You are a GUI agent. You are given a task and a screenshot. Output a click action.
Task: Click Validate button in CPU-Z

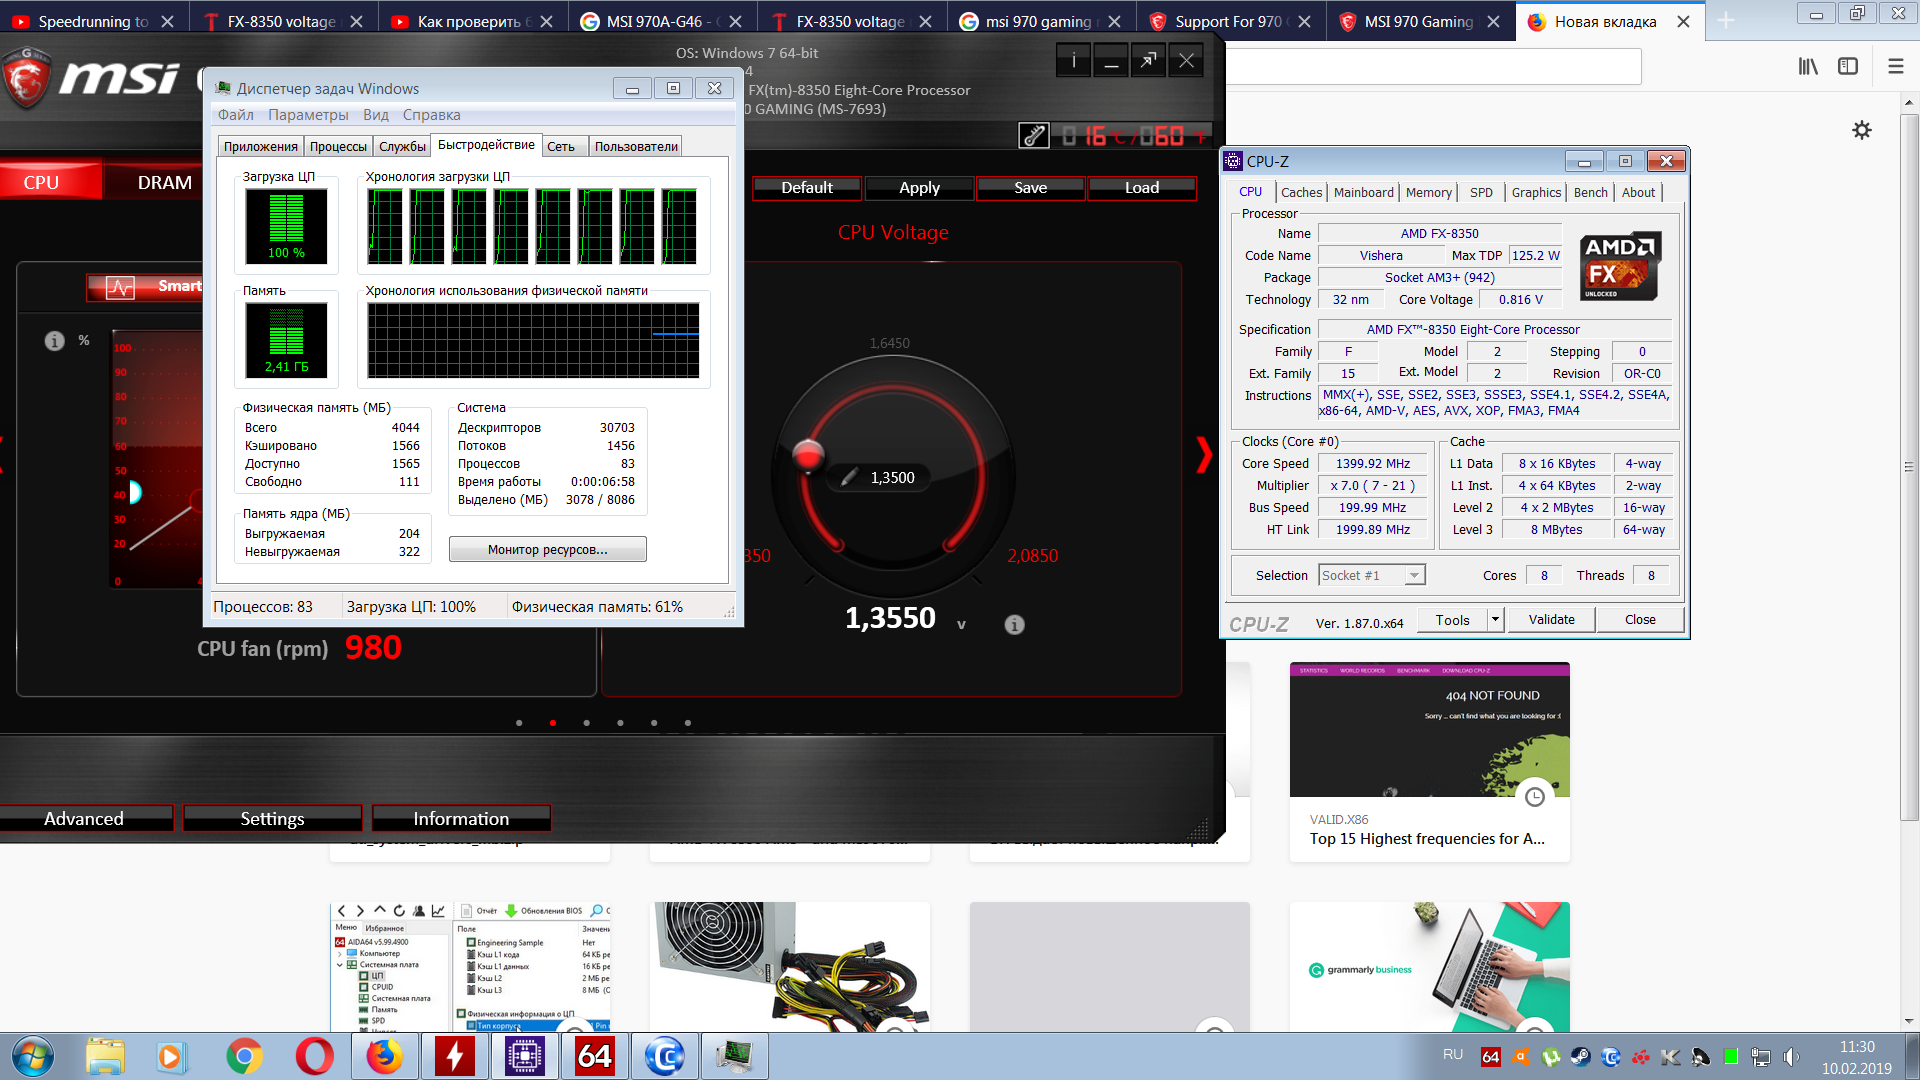pyautogui.click(x=1551, y=620)
